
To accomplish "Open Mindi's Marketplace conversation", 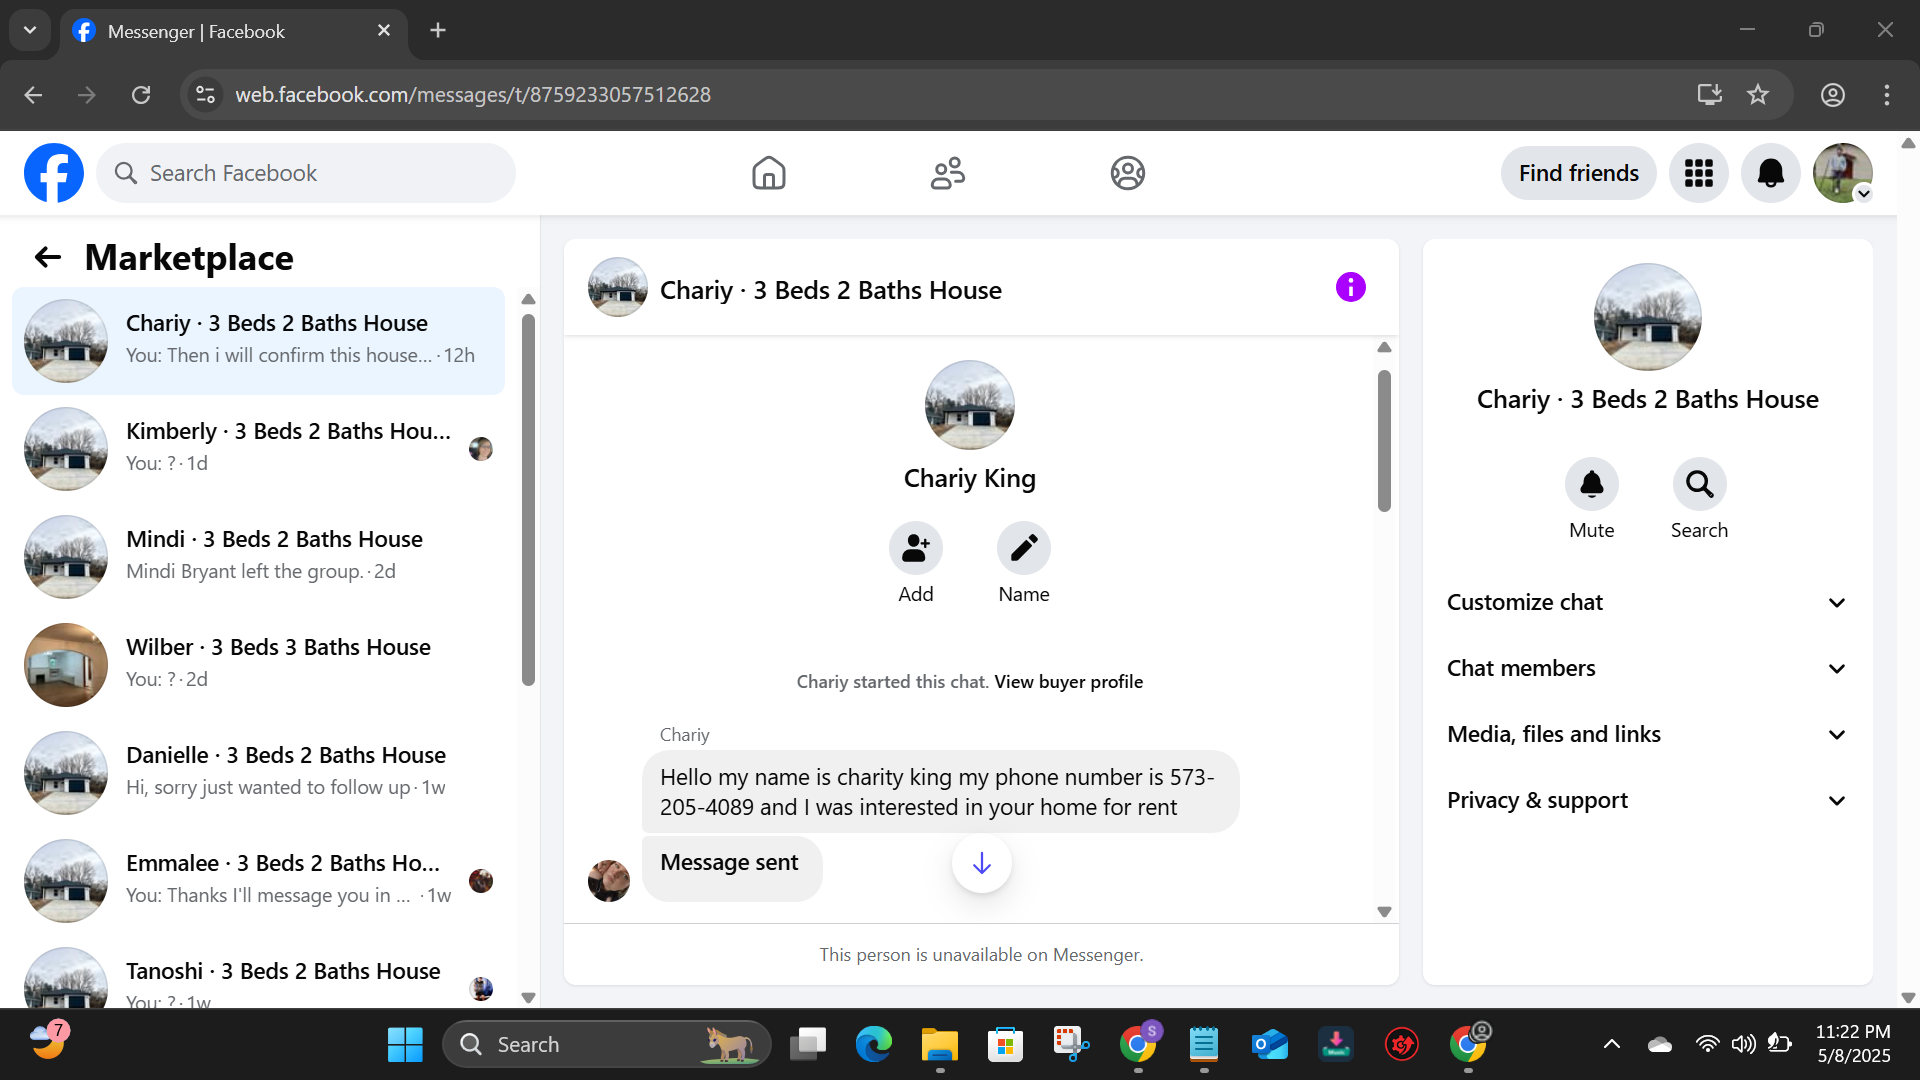I will (x=258, y=557).
